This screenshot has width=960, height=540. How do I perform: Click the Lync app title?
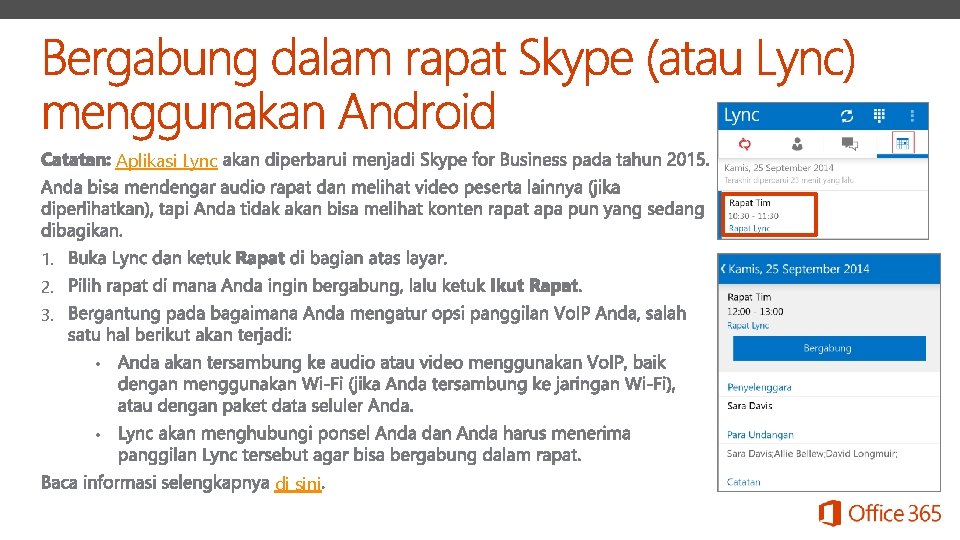click(x=741, y=115)
